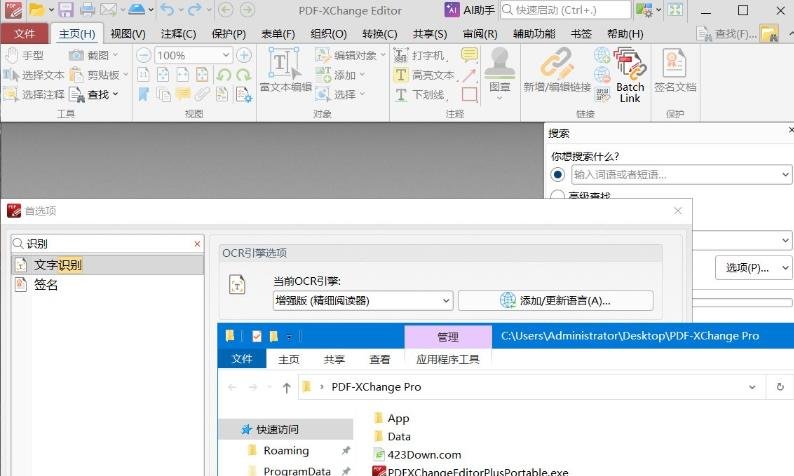The width and height of the screenshot is (794, 476).
Task: Open the 选项(P)... options dropdown button
Action: (x=753, y=268)
